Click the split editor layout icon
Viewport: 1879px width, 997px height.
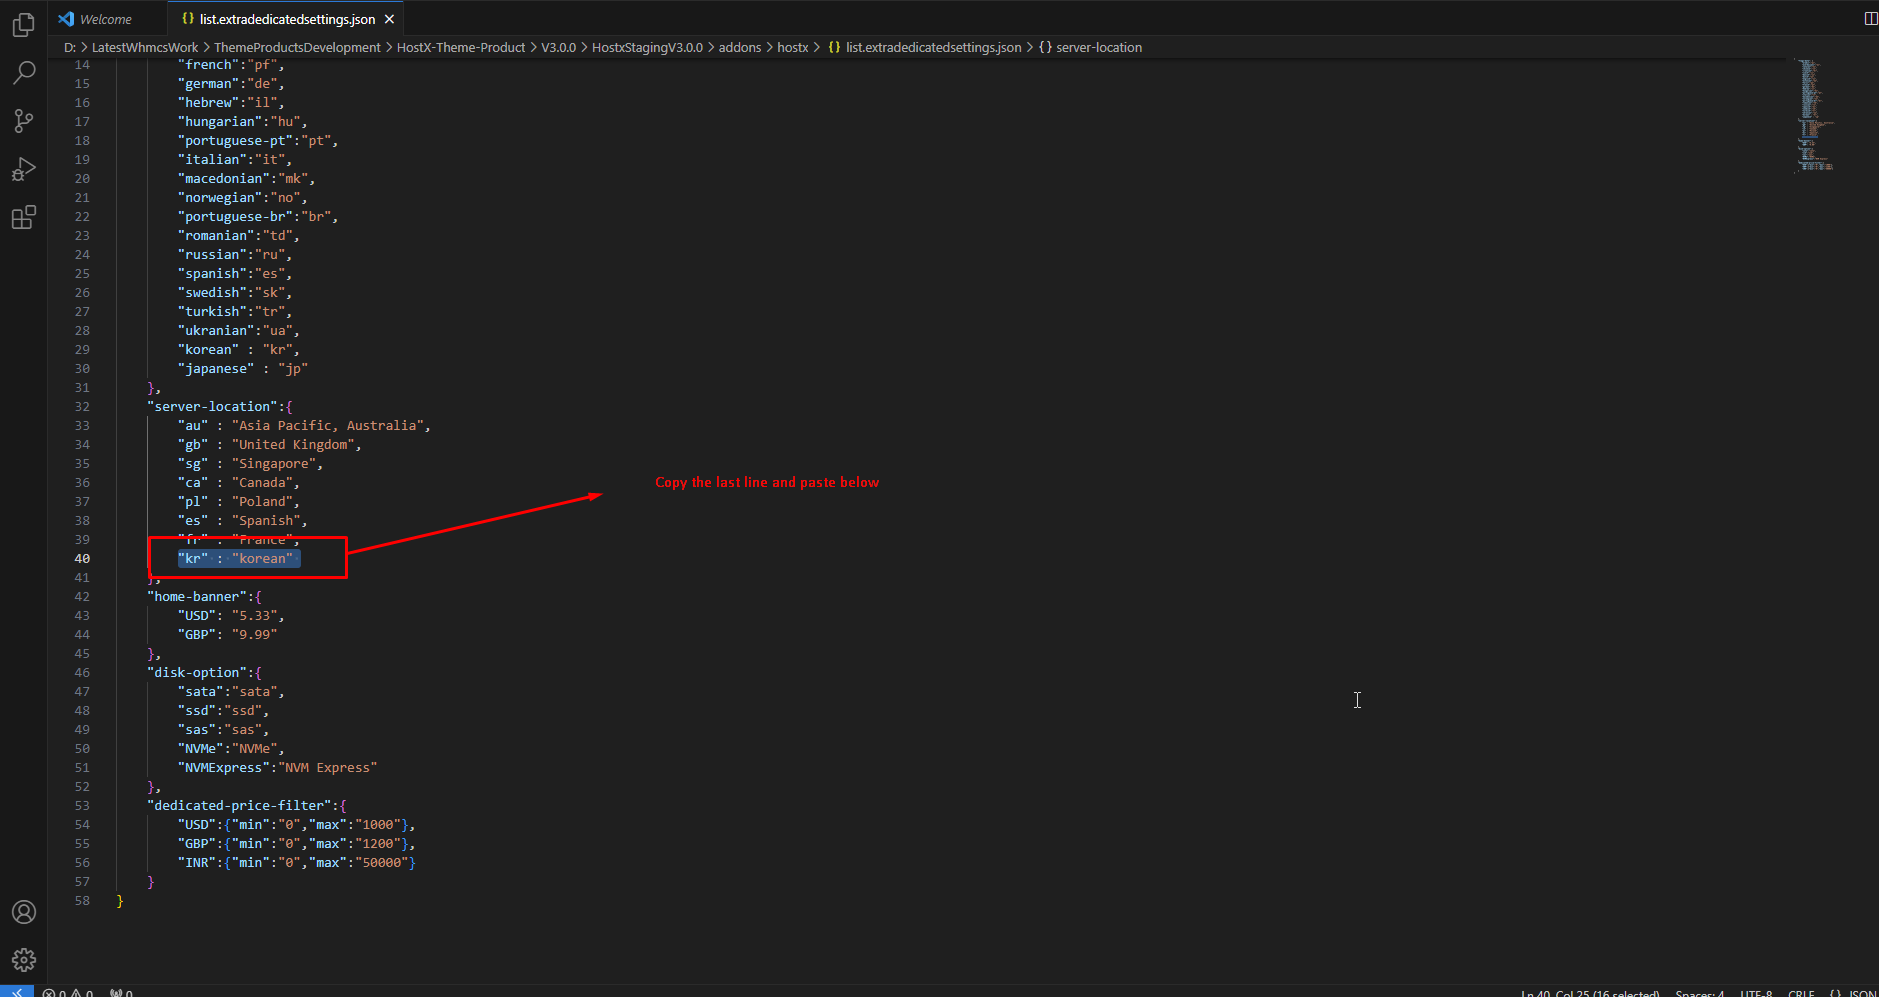point(1870,18)
